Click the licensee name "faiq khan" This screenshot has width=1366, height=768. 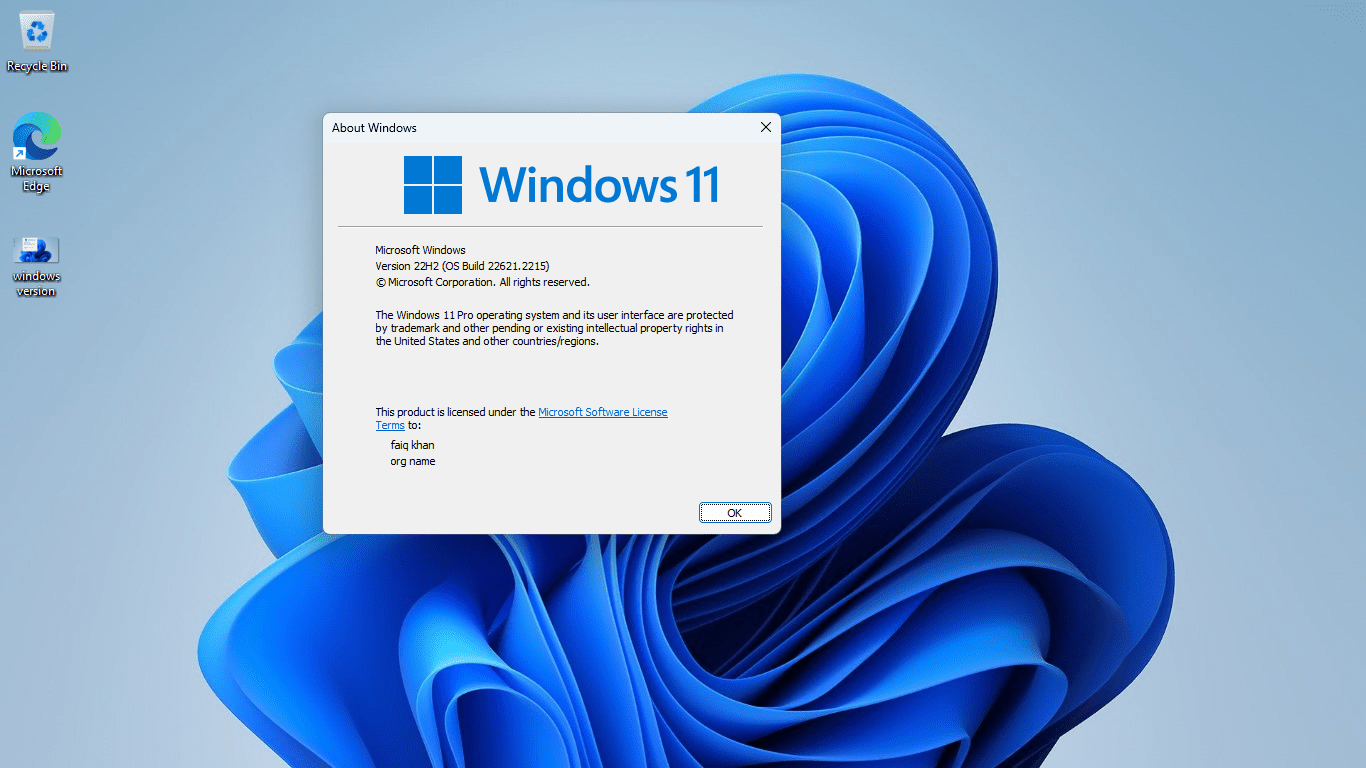(x=412, y=445)
